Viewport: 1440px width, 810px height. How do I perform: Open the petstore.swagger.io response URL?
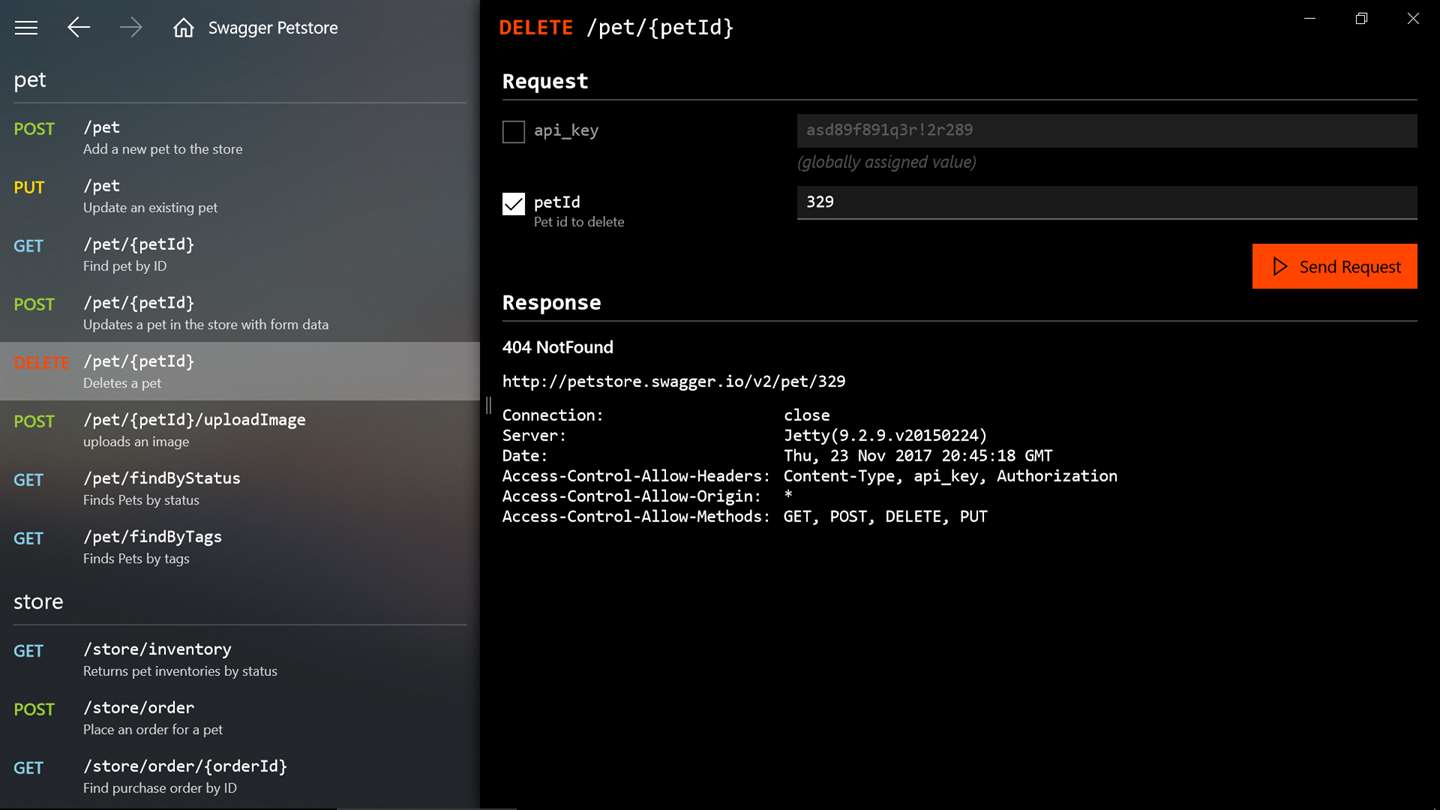tap(674, 381)
